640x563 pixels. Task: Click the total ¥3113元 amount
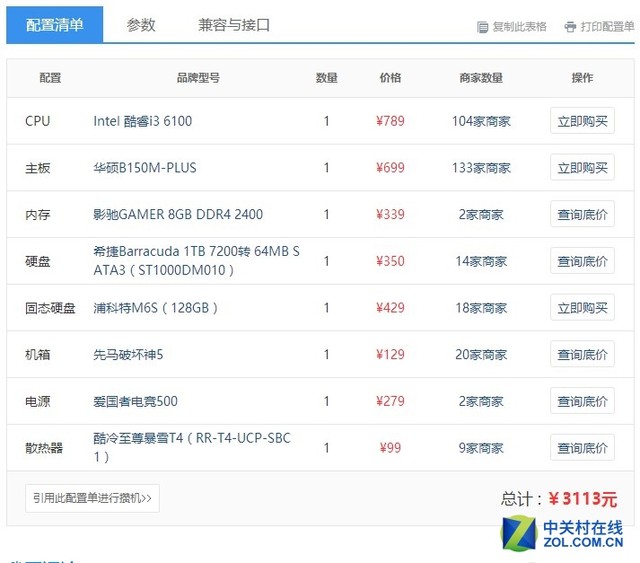(583, 498)
